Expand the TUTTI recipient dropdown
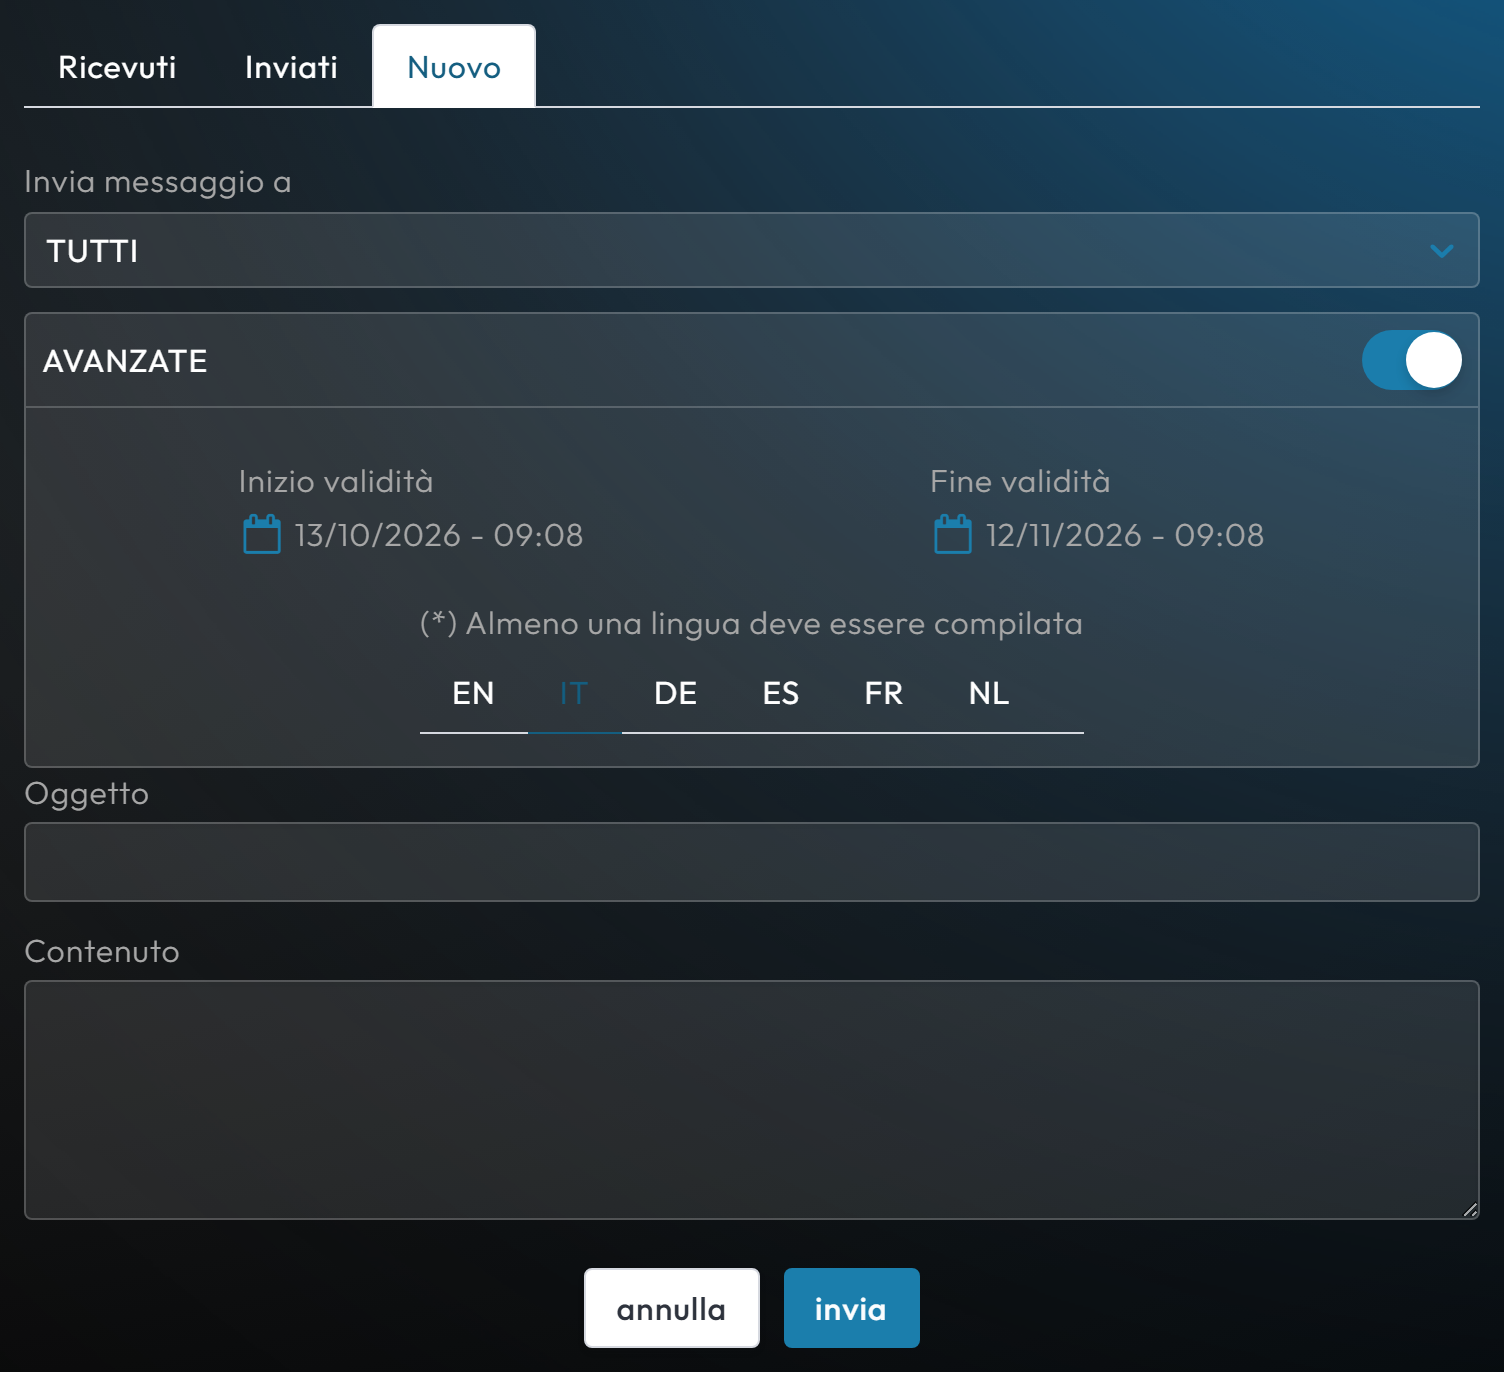Screen dimensions: 1504x1374 click(752, 250)
